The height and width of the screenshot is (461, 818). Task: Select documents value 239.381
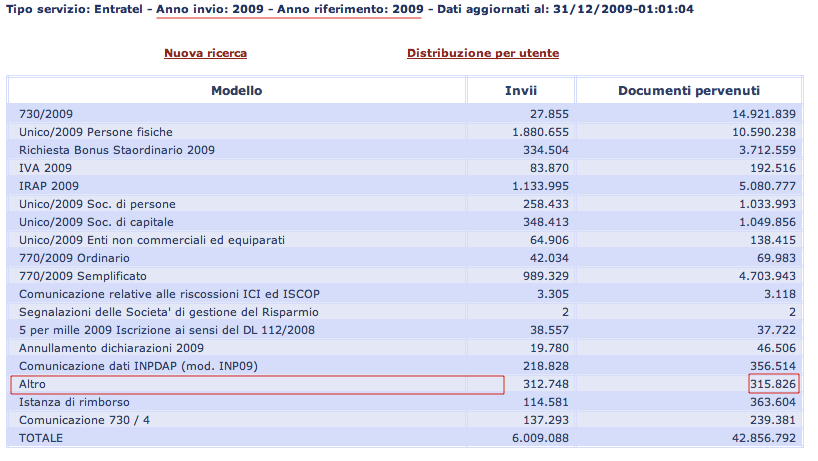coord(773,420)
